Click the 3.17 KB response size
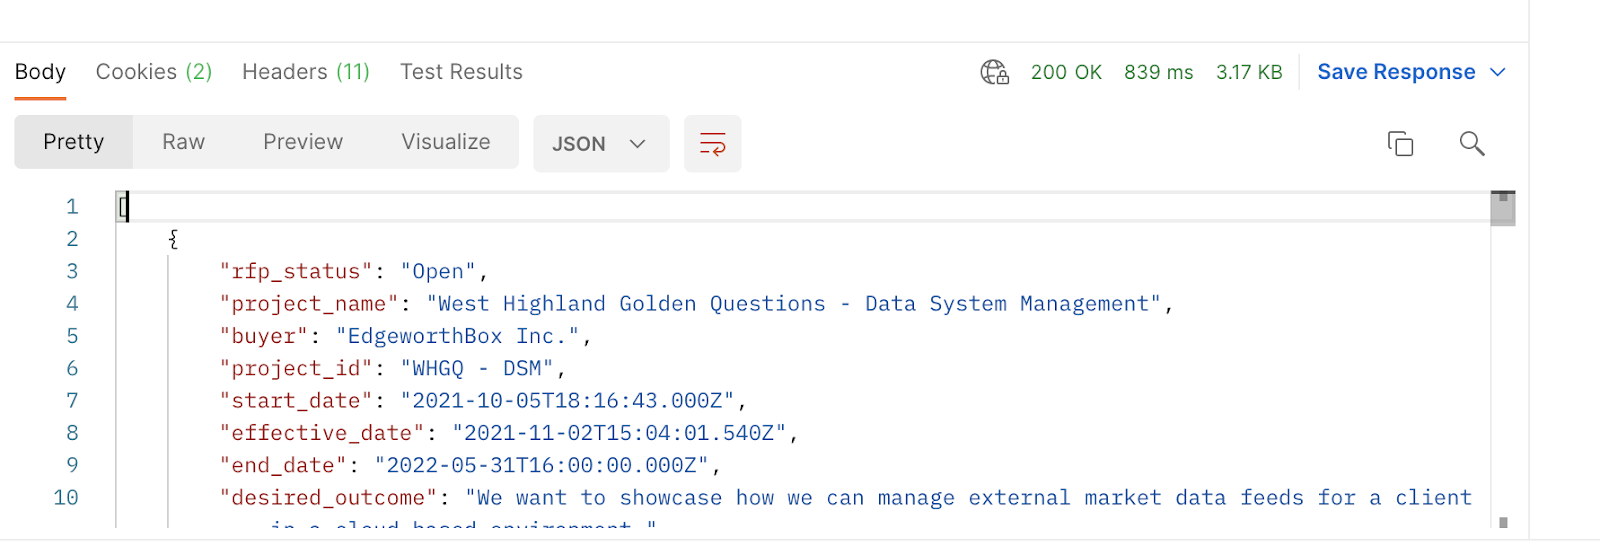Image resolution: width=1600 pixels, height=546 pixels. click(x=1249, y=72)
